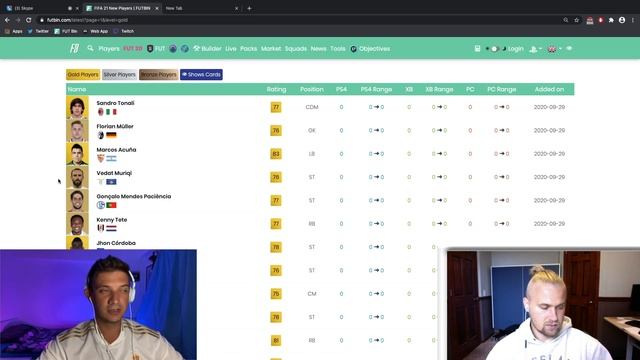640x360 pixels.
Task: Open the Twitter bookmark
Action: point(38,31)
